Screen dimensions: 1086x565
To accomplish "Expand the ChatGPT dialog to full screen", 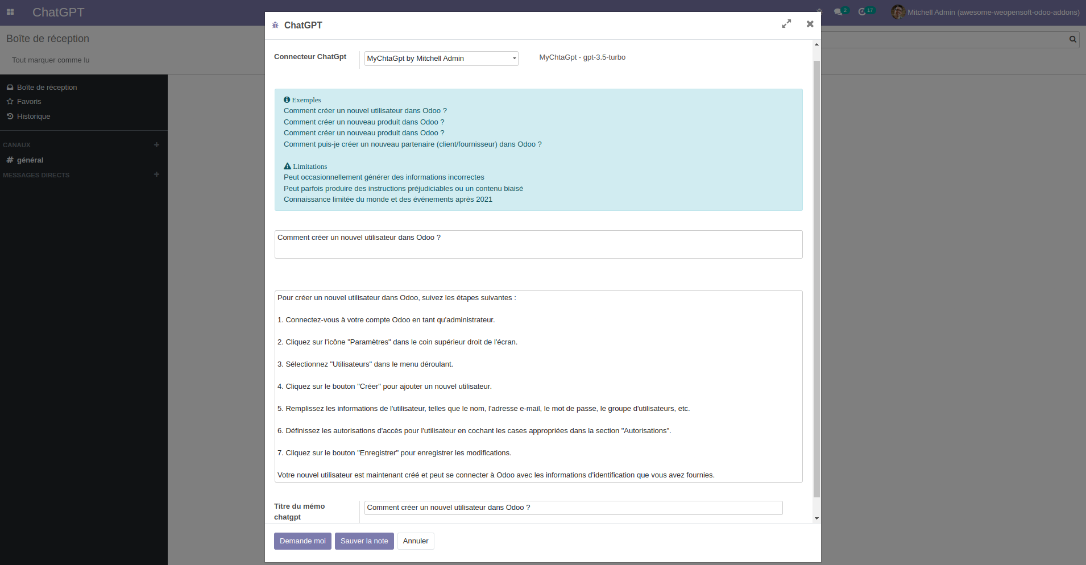I will [x=786, y=24].
